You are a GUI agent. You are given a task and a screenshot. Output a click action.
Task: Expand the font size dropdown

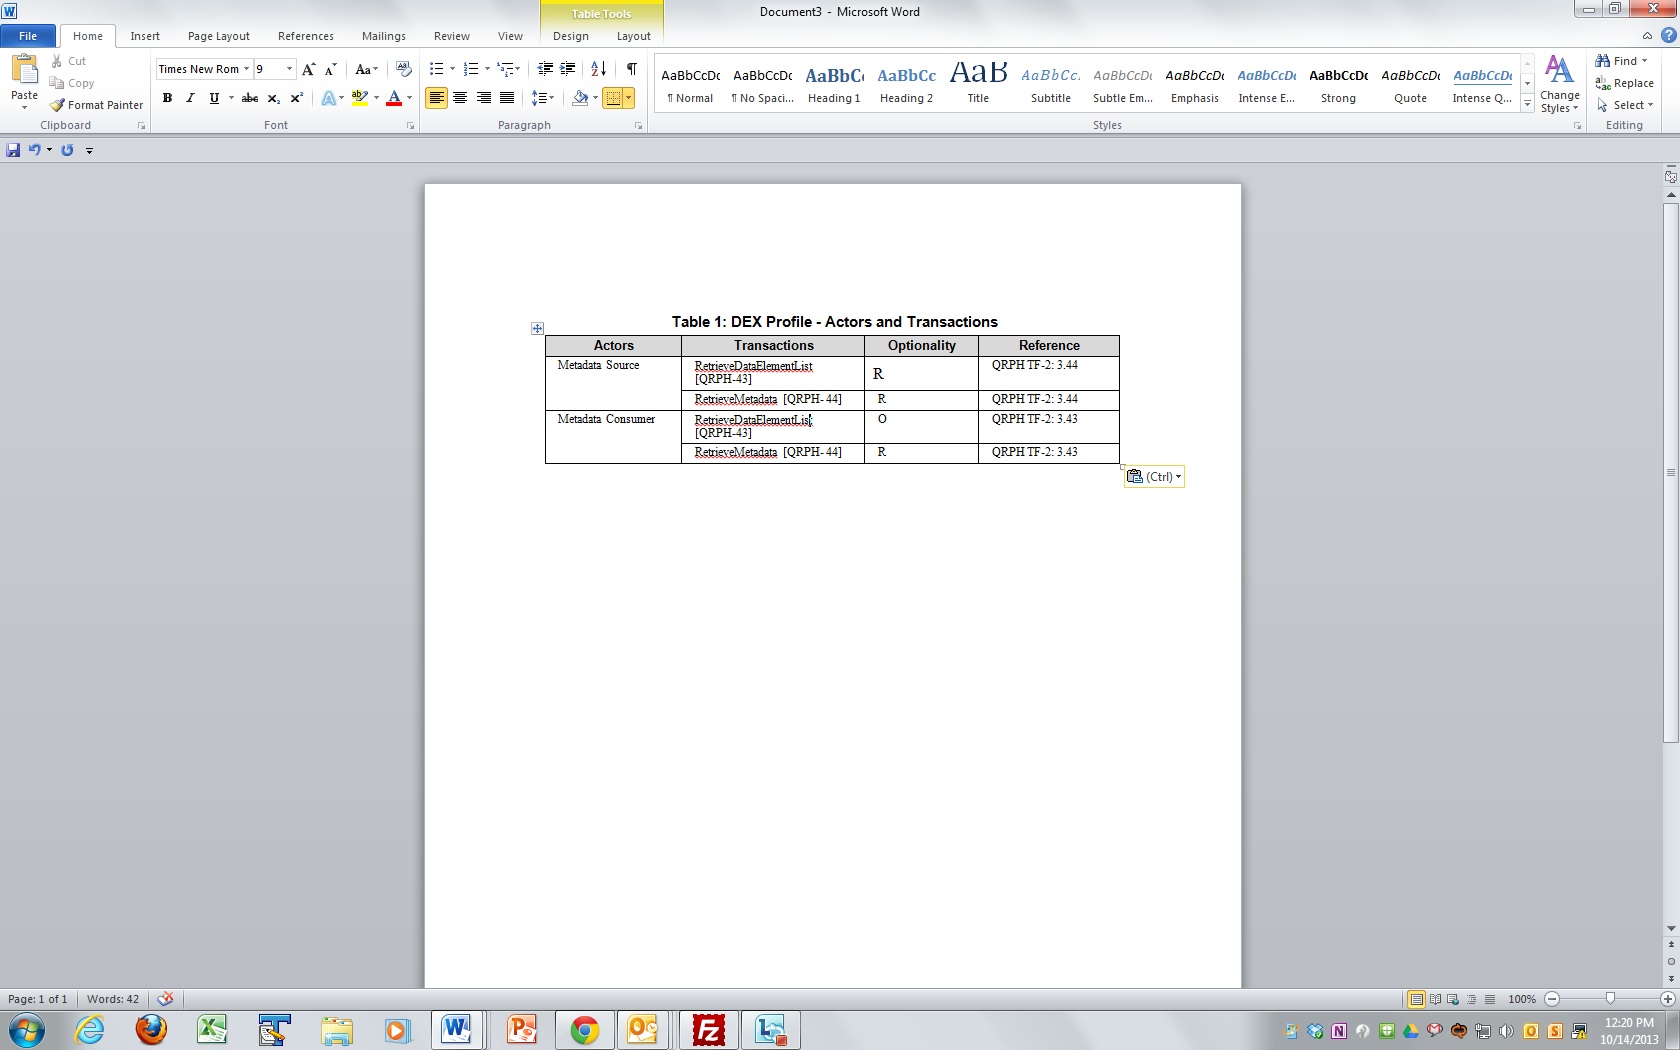(x=289, y=69)
